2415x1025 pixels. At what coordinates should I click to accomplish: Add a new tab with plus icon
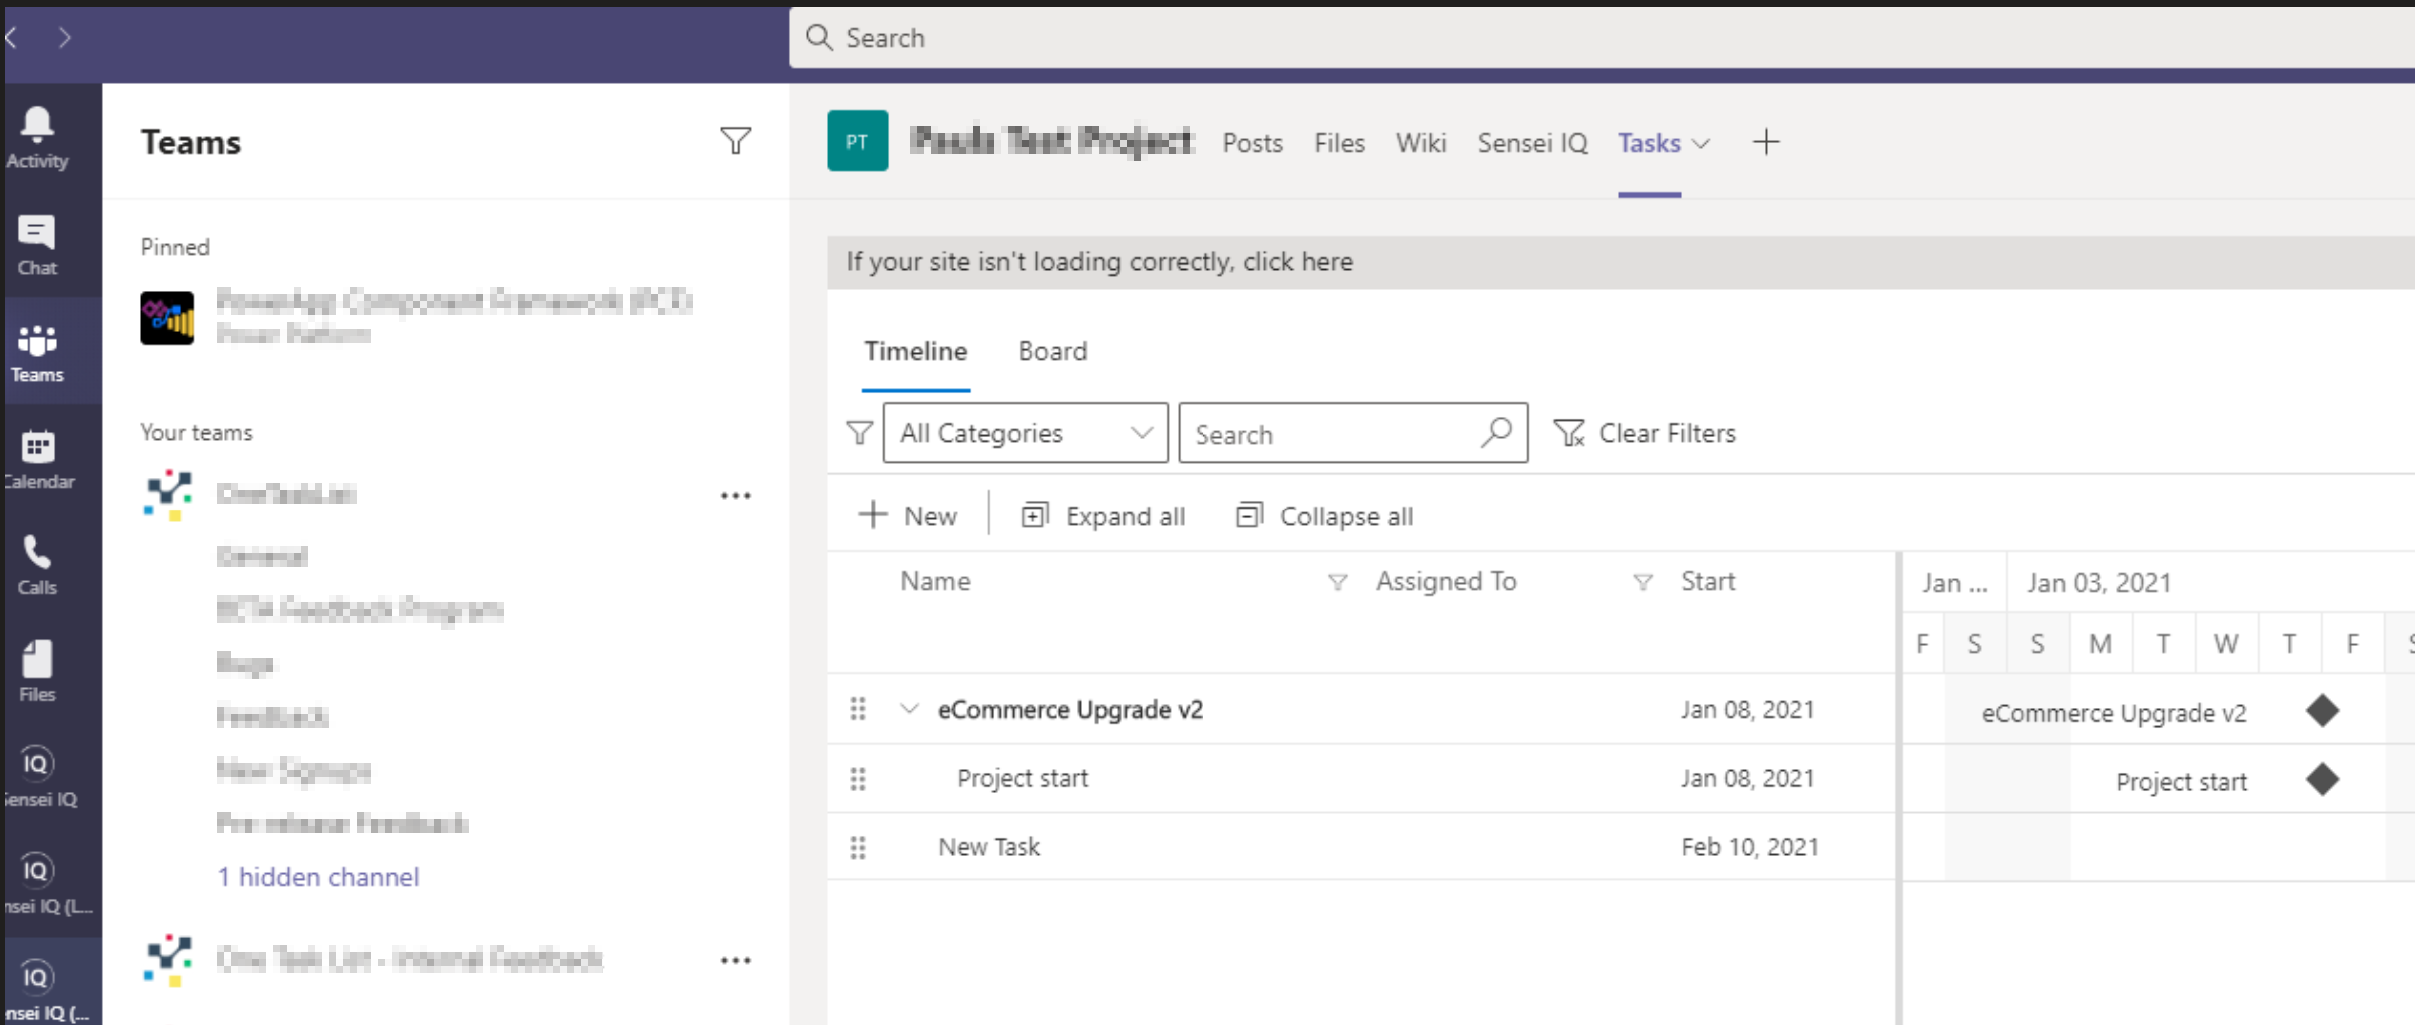click(1766, 142)
